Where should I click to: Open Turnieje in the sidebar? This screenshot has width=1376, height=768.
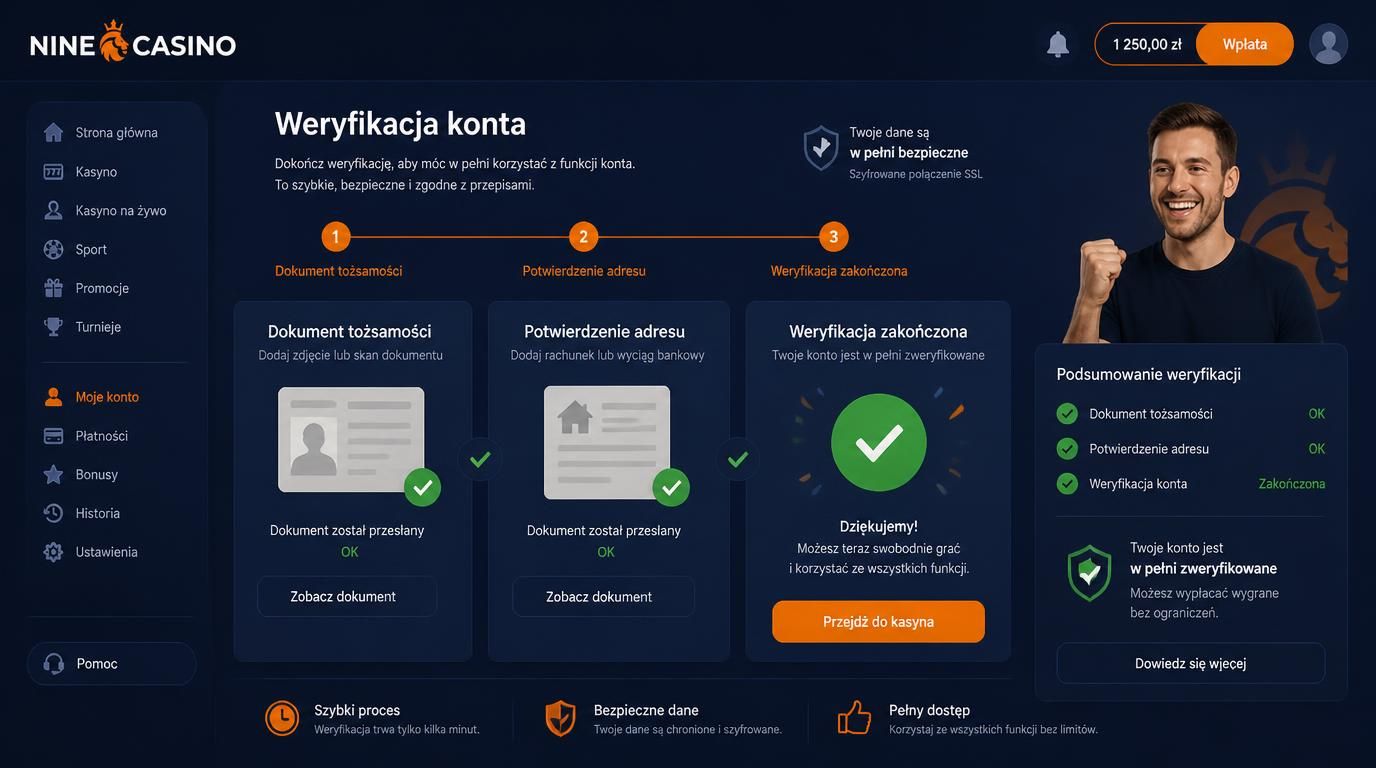(x=98, y=326)
